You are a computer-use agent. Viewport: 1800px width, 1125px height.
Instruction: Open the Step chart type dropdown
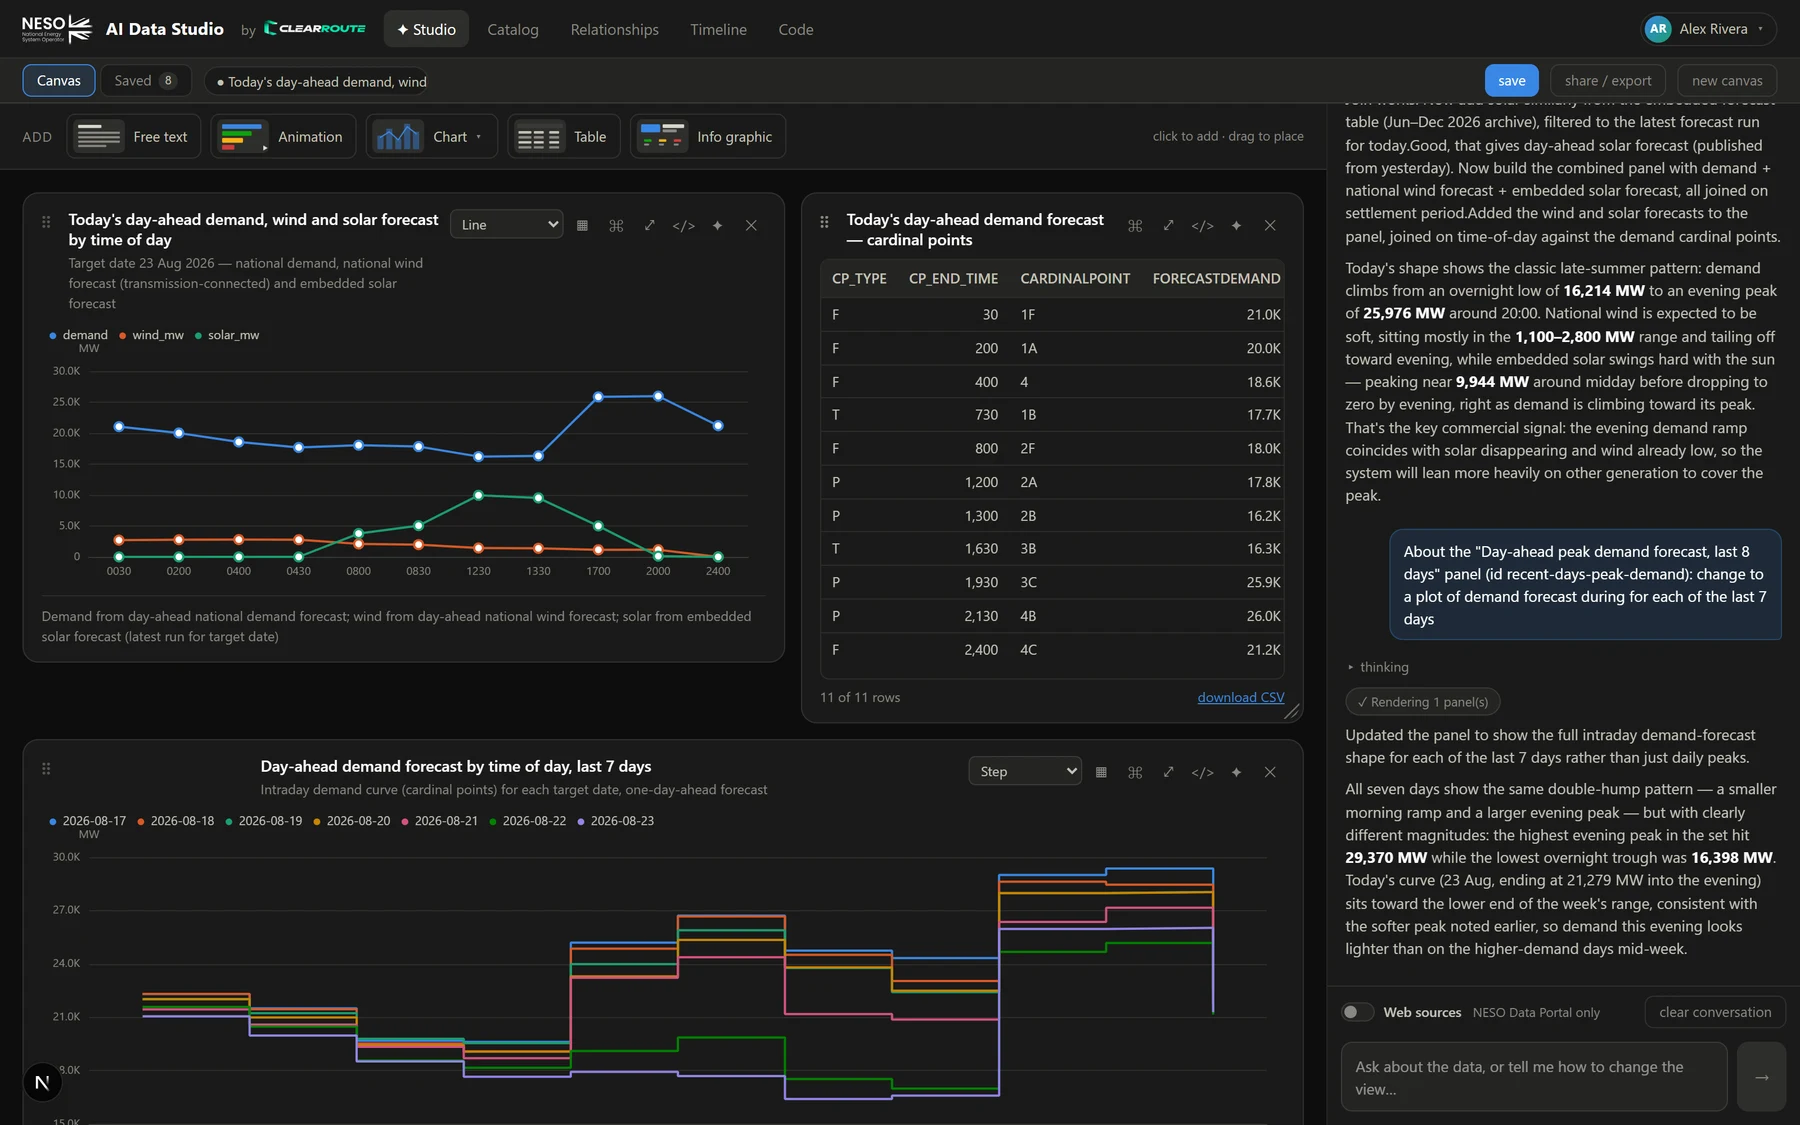point(1025,771)
